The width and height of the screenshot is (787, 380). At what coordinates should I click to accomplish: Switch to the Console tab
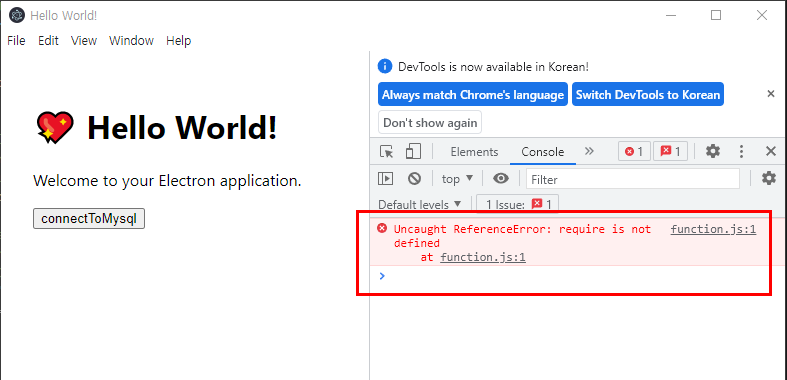[543, 152]
